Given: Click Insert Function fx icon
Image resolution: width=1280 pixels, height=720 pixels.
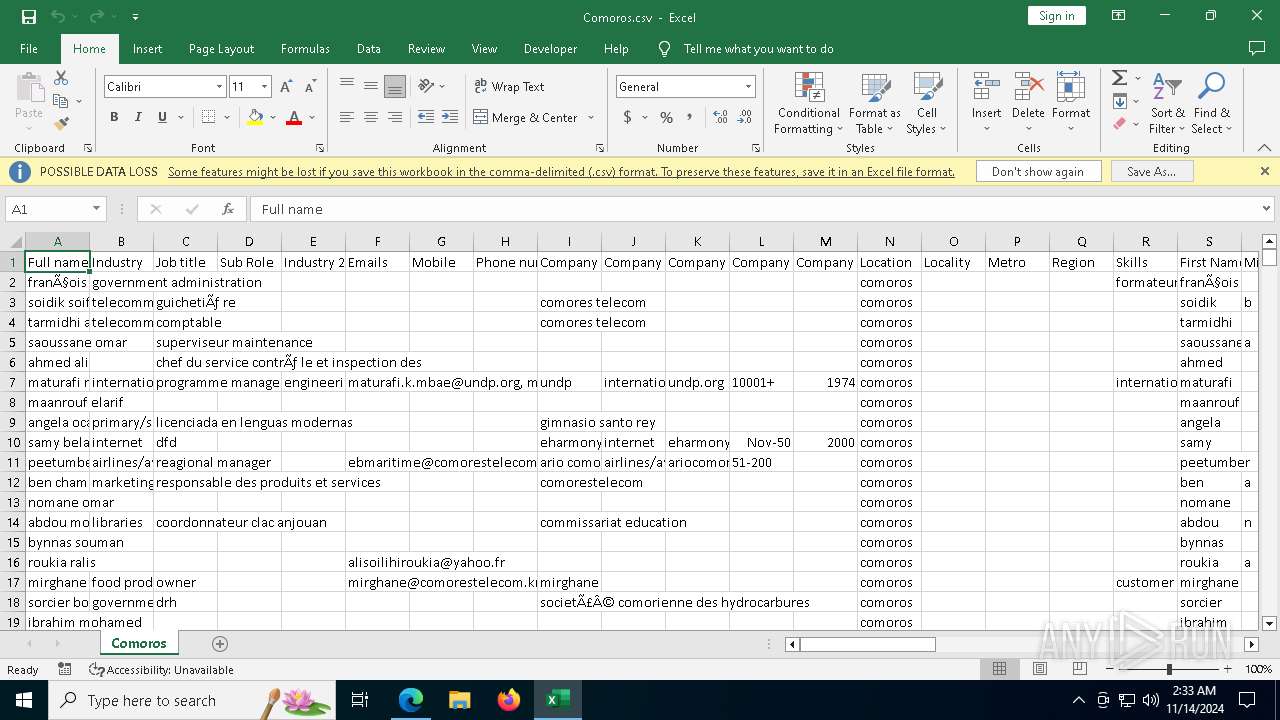Looking at the screenshot, I should (x=228, y=209).
